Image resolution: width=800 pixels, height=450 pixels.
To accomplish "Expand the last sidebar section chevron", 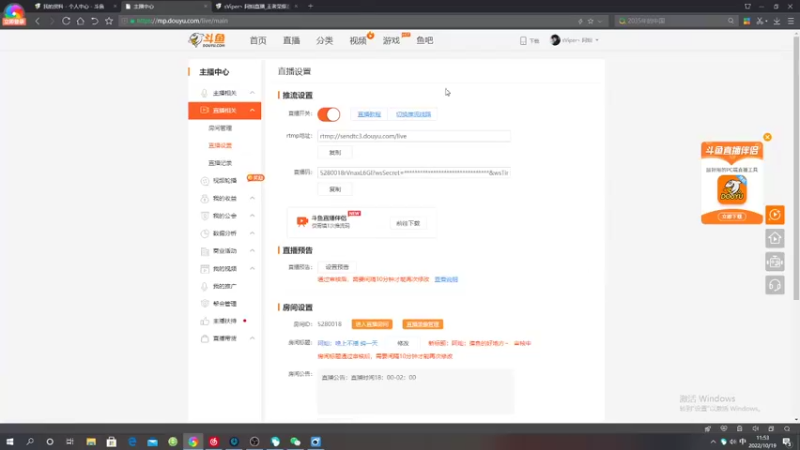I will (253, 338).
